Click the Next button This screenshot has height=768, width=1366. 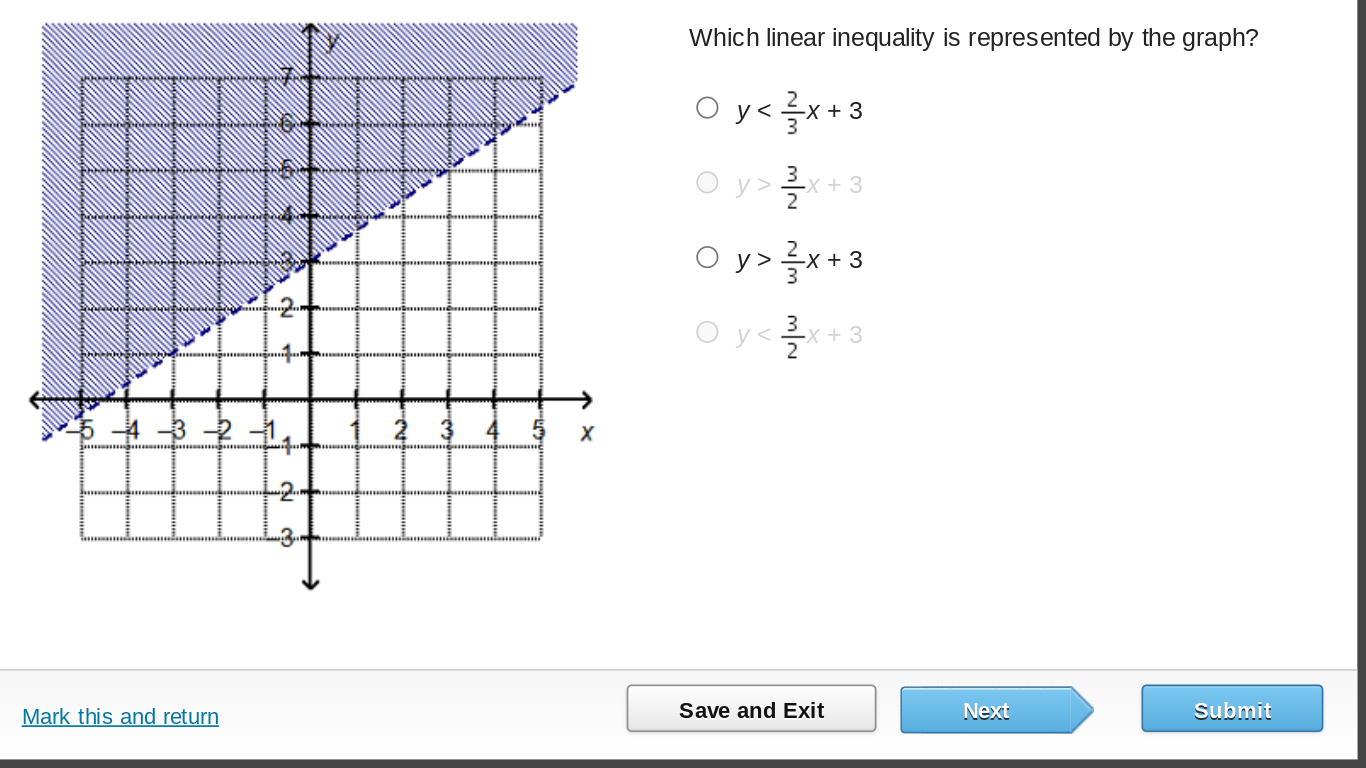(x=986, y=710)
